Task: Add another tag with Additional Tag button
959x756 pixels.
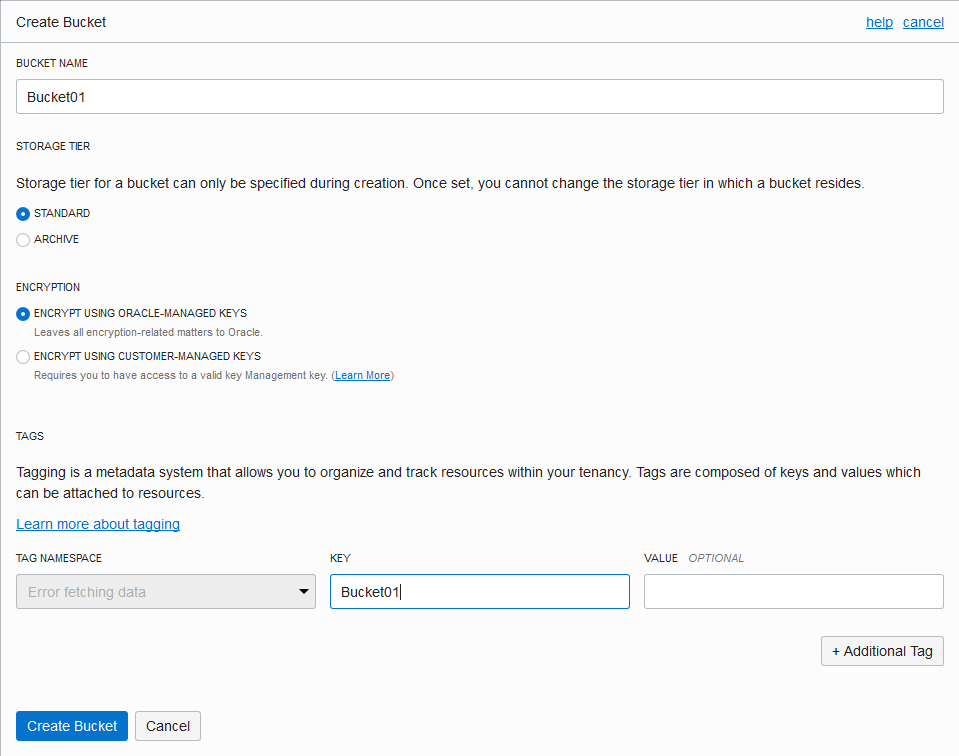Action: tap(882, 651)
